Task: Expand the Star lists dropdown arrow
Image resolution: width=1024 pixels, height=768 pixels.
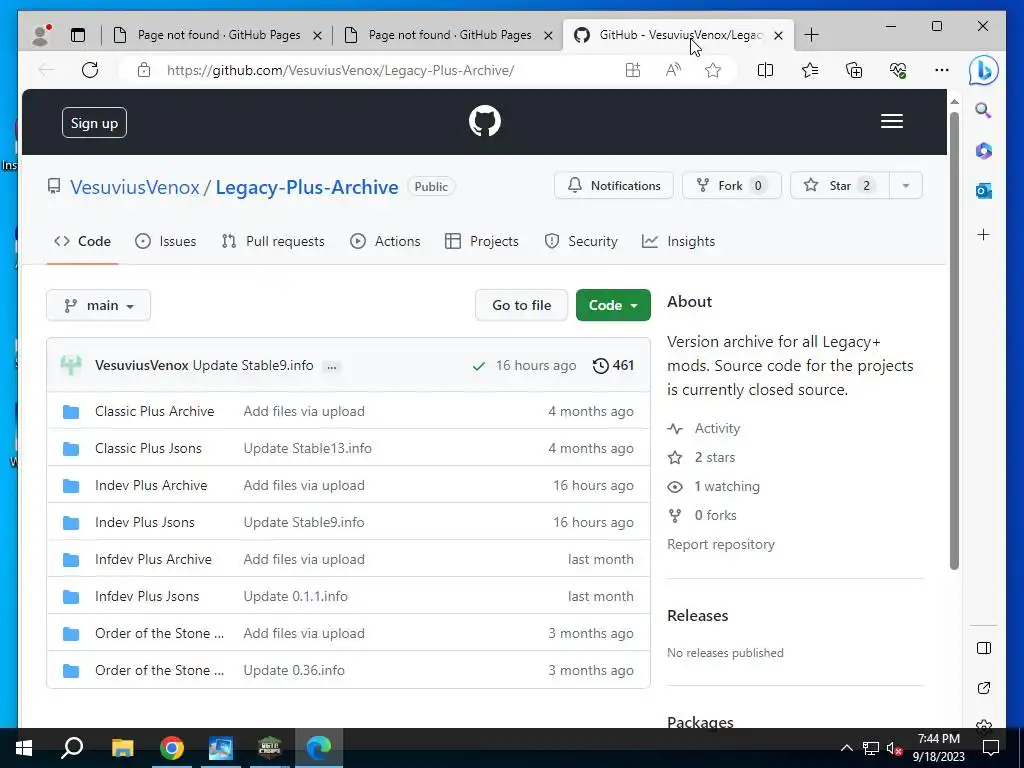Action: [906, 186]
